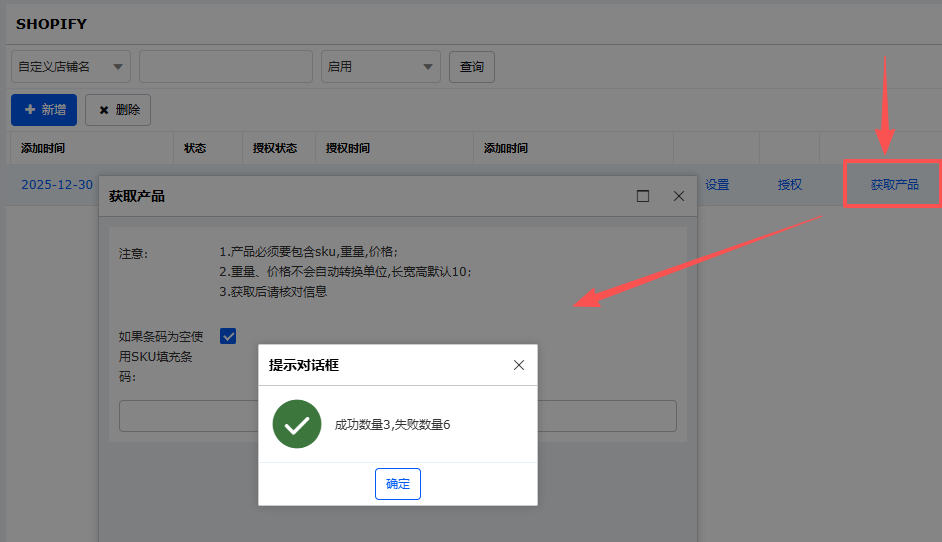The width and height of the screenshot is (942, 542).
Task: Click the 授权 link in the row
Action: pyautogui.click(x=790, y=185)
